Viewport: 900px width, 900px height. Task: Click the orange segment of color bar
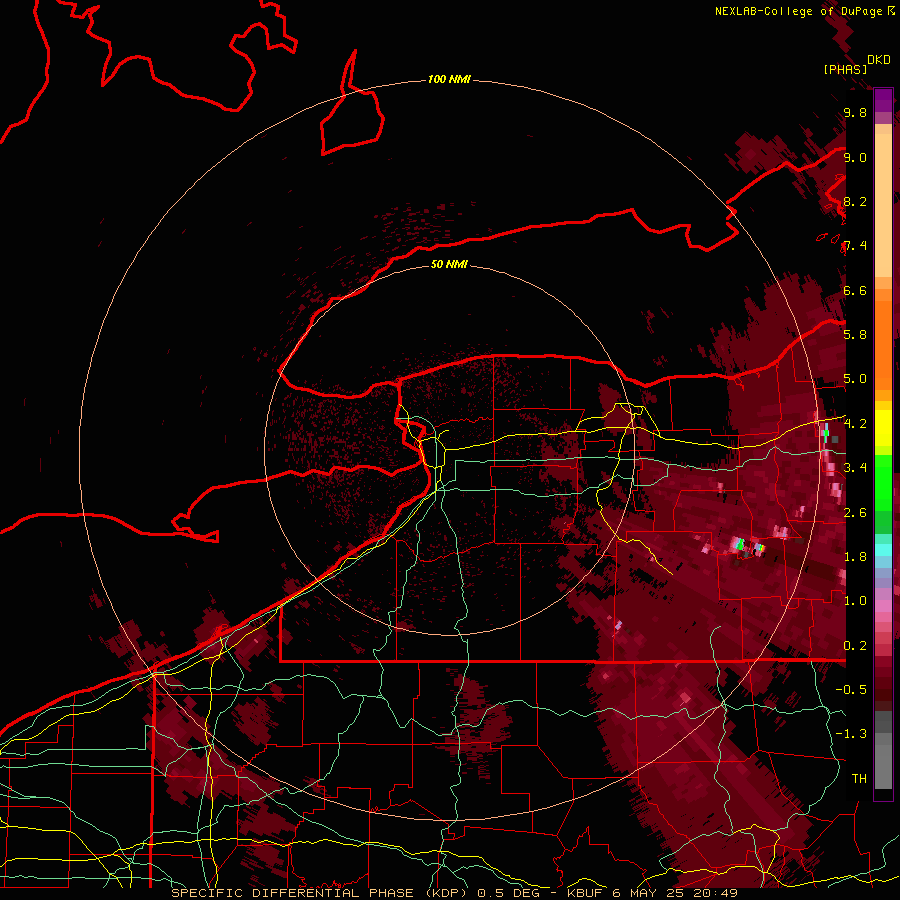click(883, 339)
